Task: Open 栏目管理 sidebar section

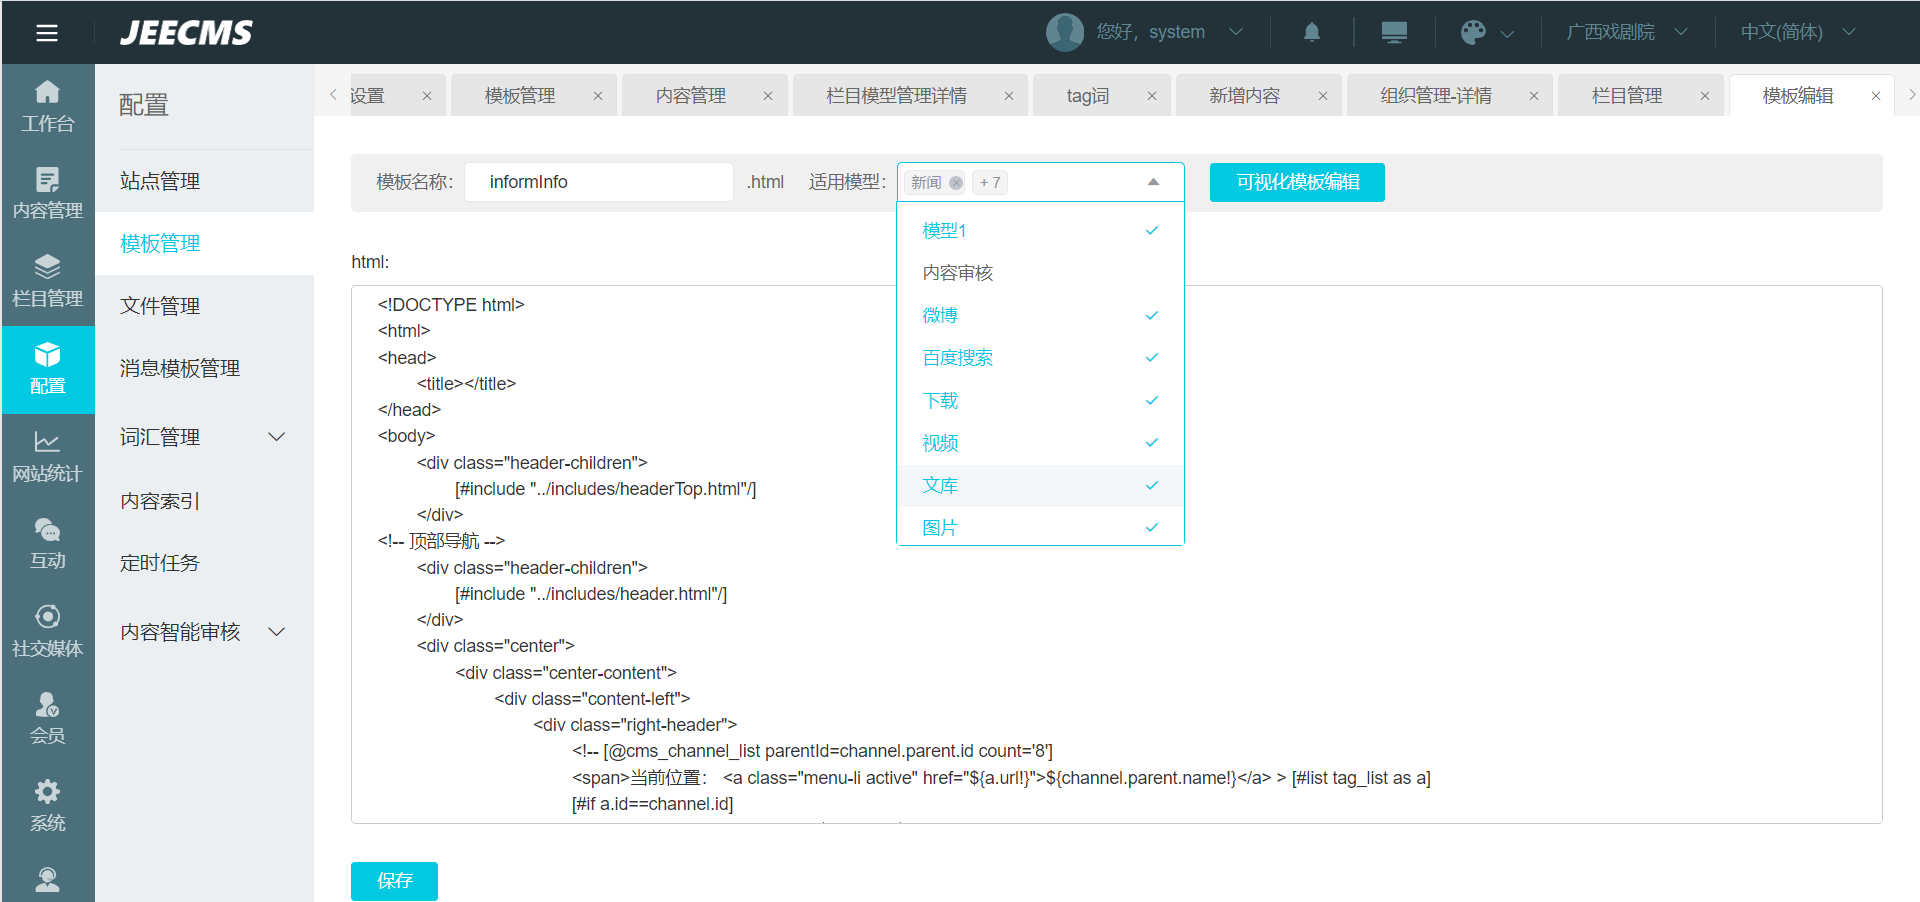Action: 48,282
